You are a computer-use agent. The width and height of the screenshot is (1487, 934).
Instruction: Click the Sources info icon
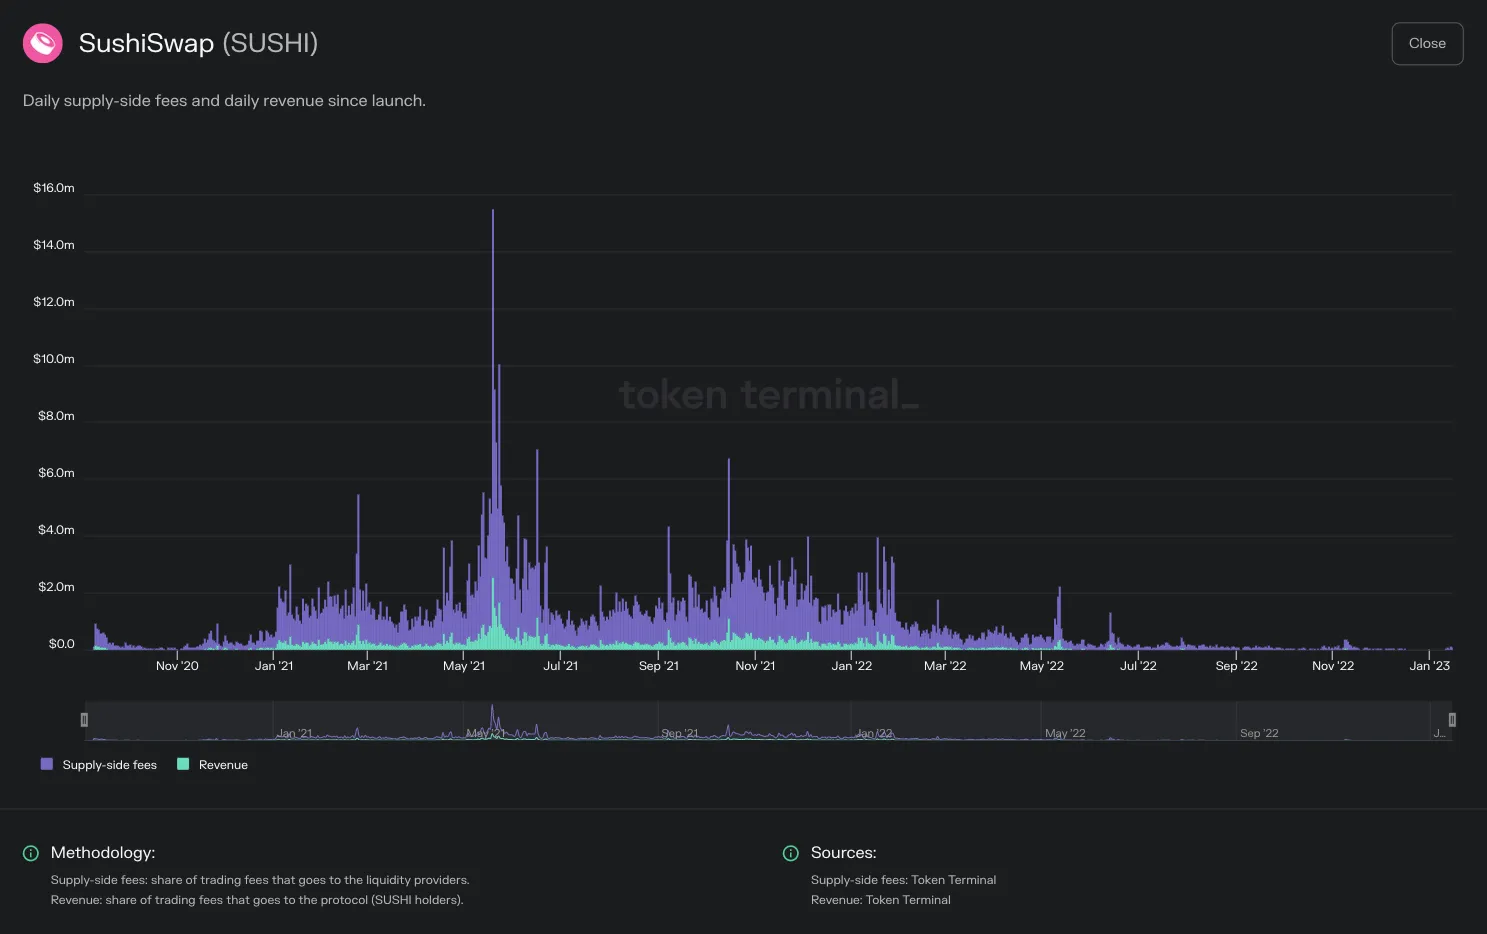click(791, 853)
